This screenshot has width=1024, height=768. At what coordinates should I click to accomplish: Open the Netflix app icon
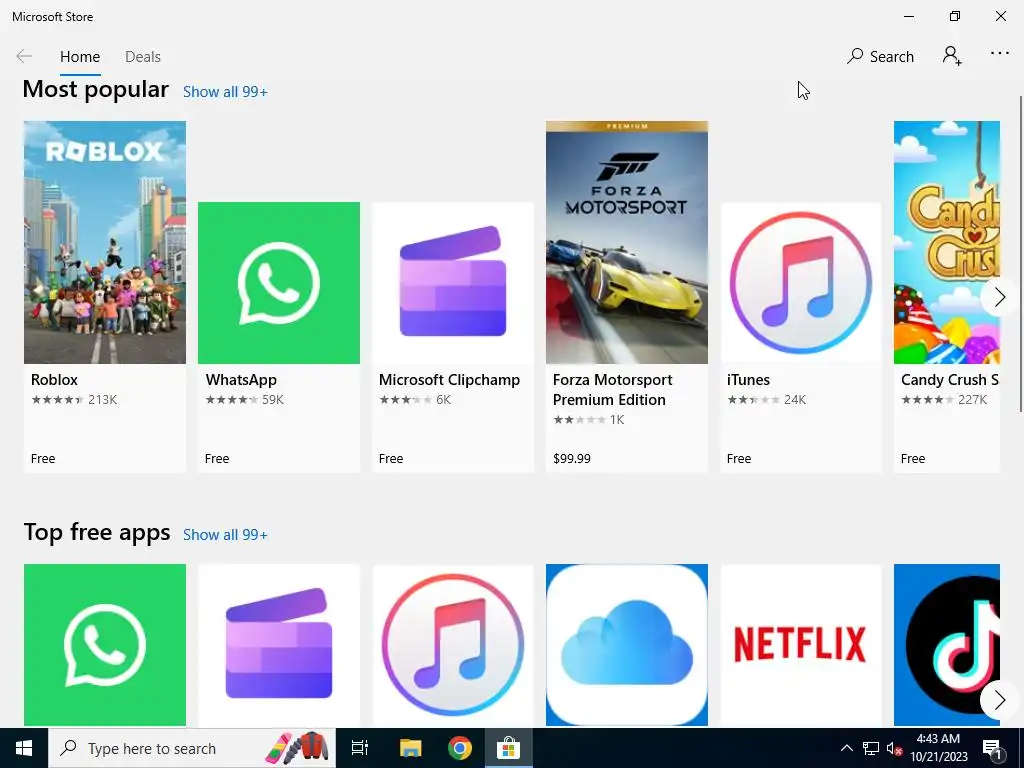pos(801,645)
